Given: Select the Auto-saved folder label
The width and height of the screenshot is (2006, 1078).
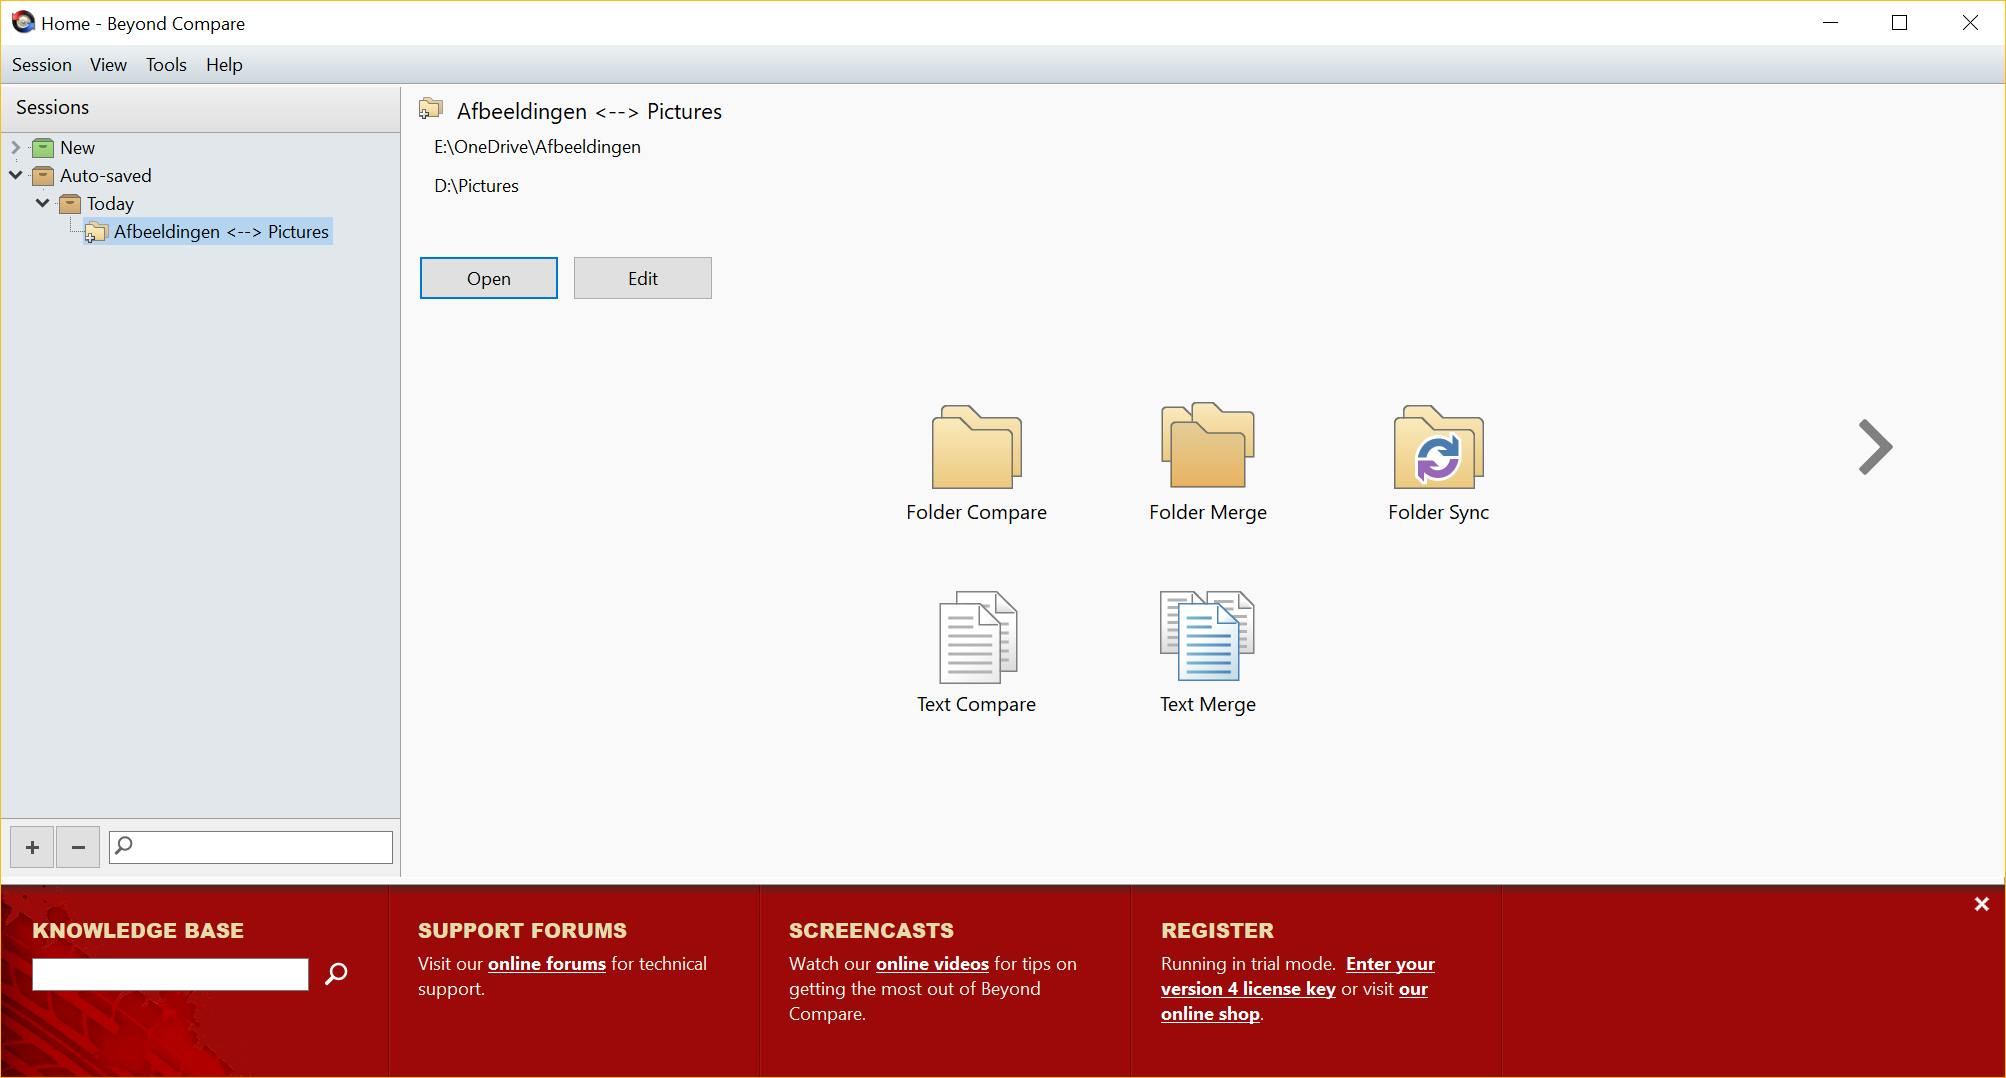Looking at the screenshot, I should click(x=106, y=176).
